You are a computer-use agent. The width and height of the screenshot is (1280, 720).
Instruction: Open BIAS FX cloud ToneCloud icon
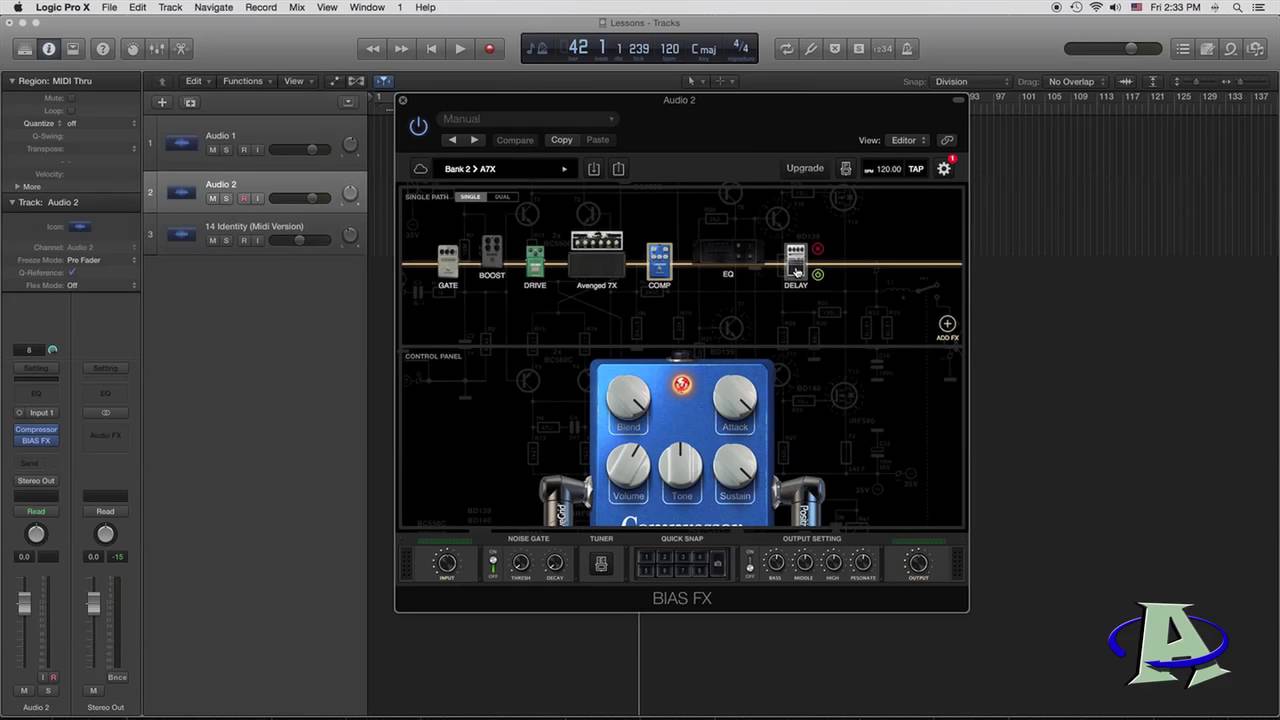tap(420, 169)
